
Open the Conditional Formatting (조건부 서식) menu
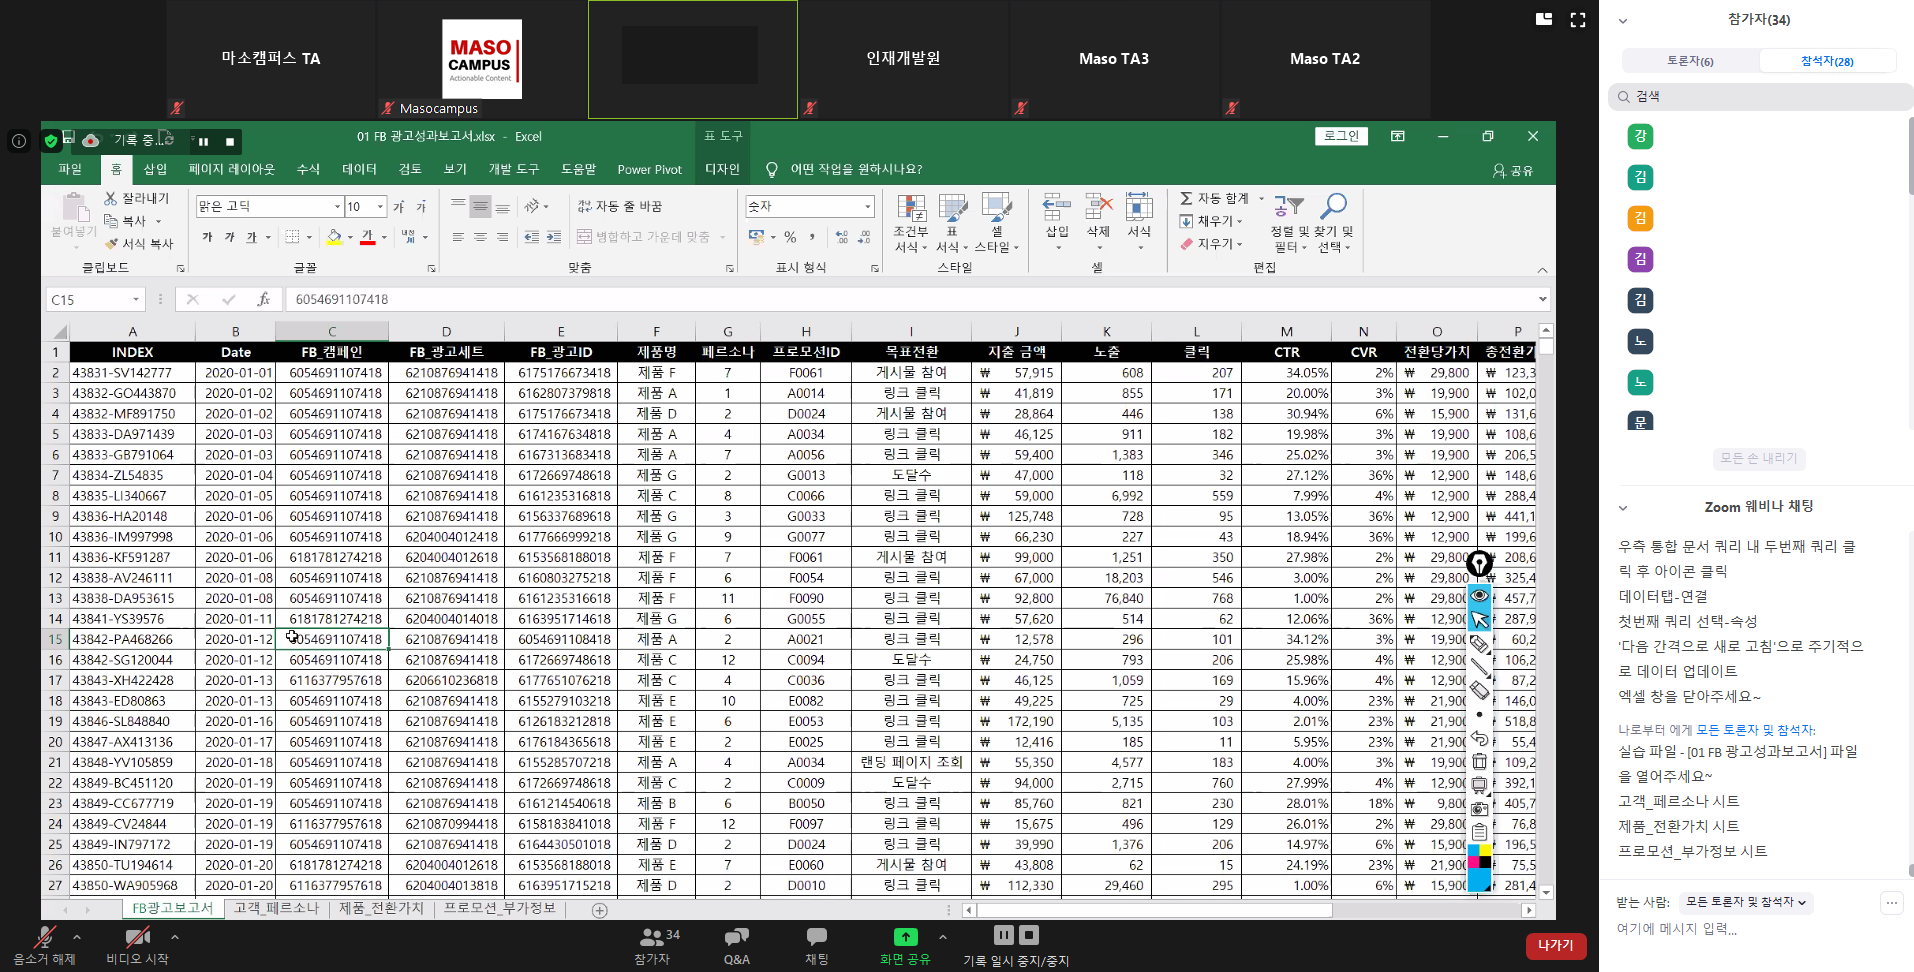click(910, 223)
